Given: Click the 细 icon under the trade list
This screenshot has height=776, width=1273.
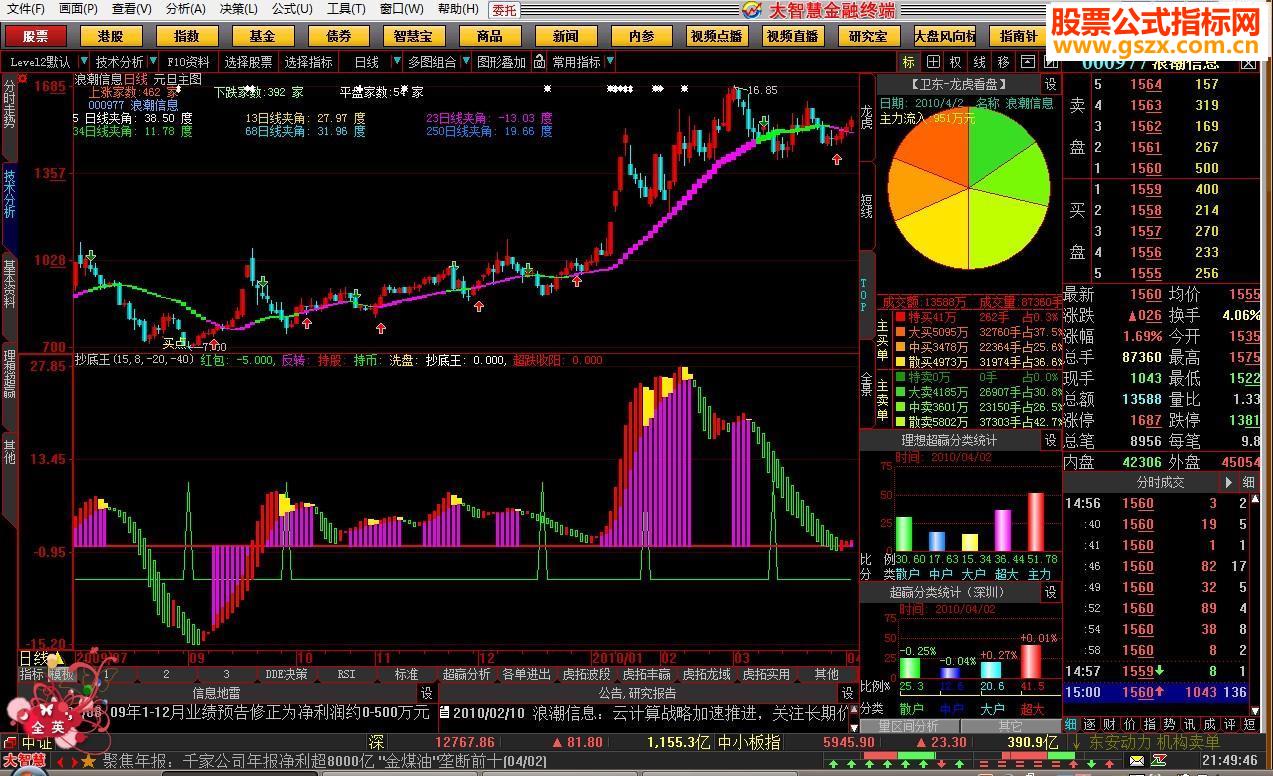Looking at the screenshot, I should 1071,724.
